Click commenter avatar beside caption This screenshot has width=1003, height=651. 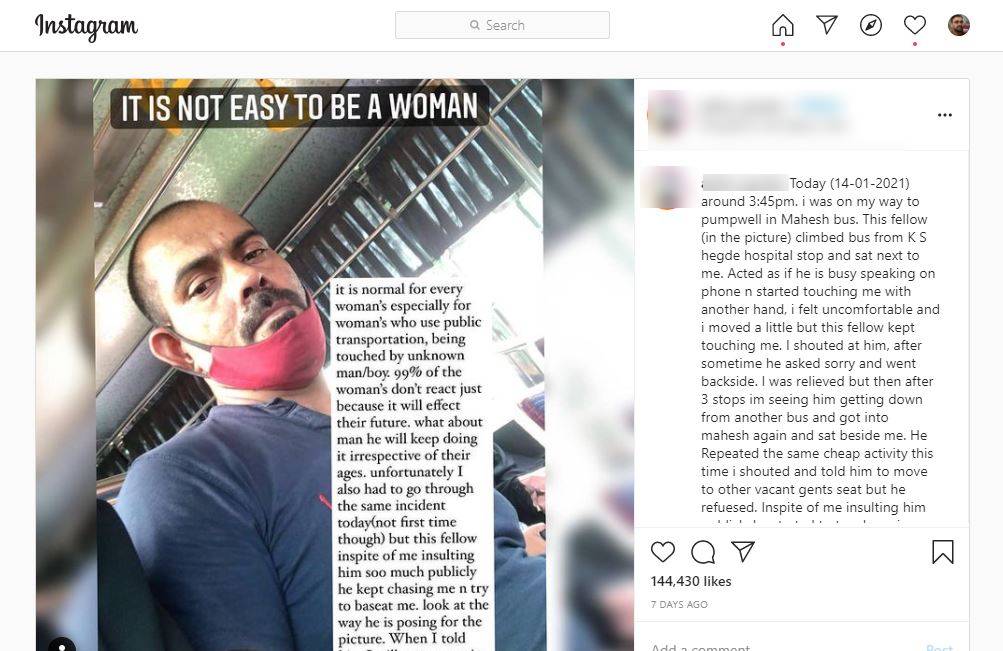667,187
